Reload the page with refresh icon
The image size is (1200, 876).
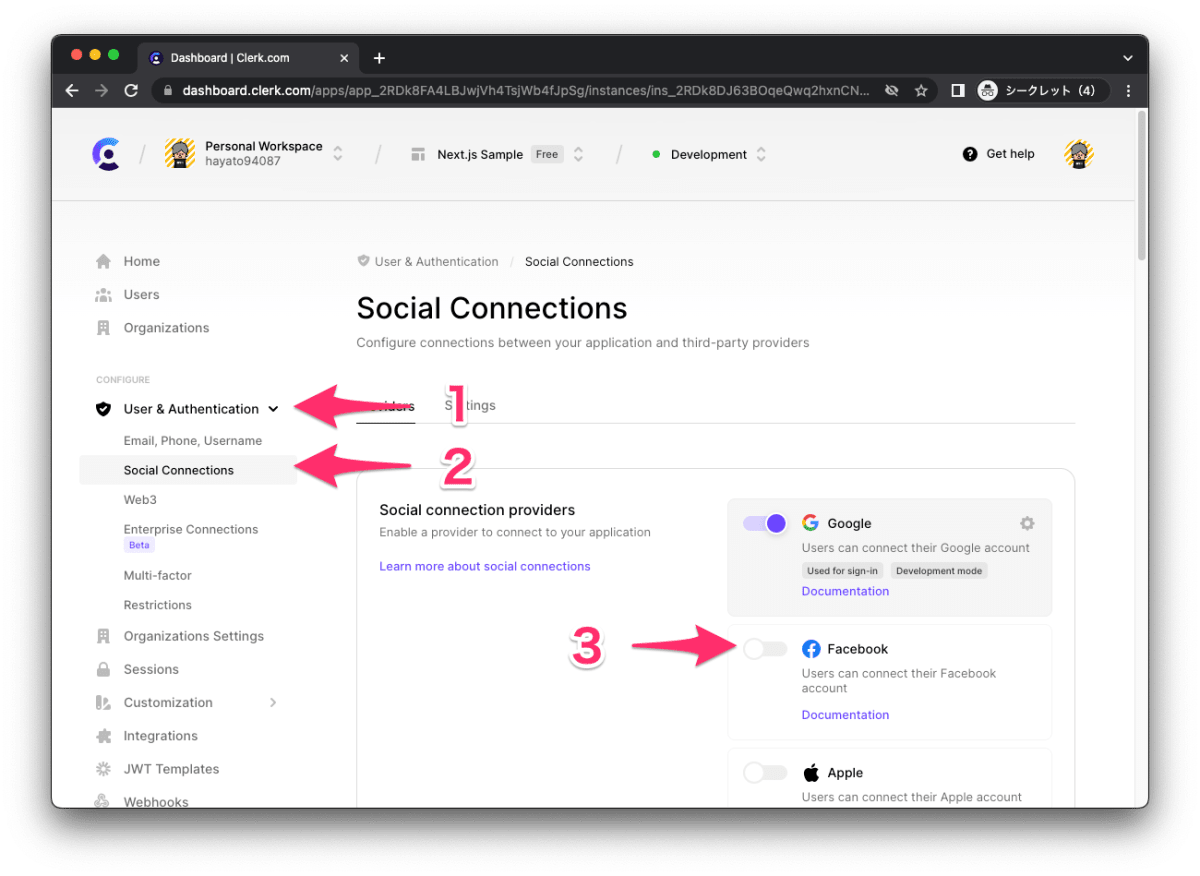click(131, 90)
